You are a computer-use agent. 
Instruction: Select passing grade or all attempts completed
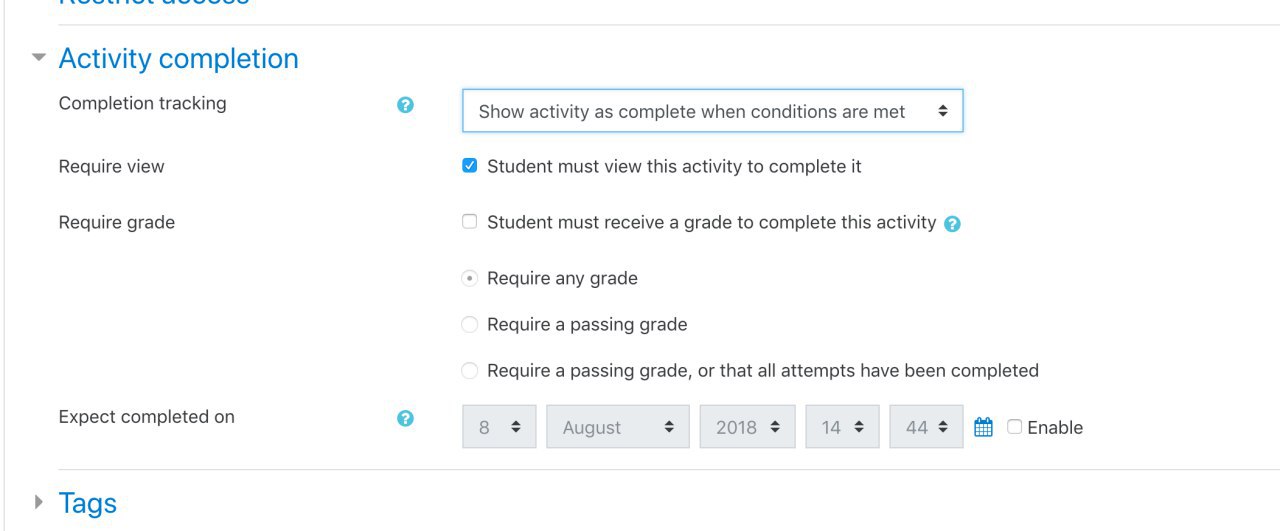[470, 370]
